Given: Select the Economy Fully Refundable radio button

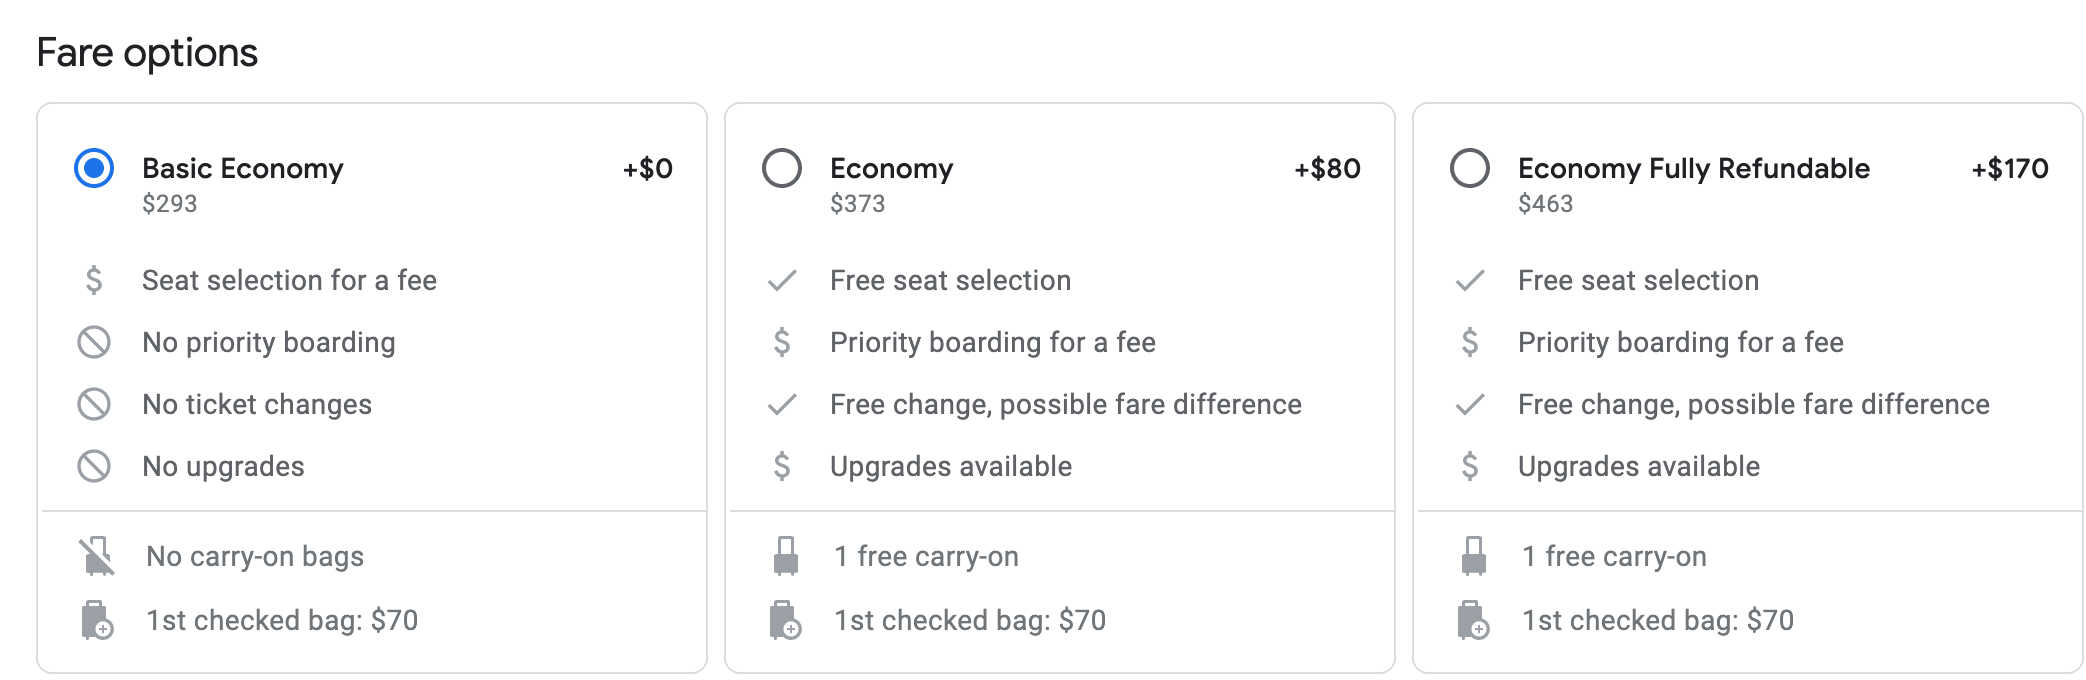Looking at the screenshot, I should click(1470, 168).
